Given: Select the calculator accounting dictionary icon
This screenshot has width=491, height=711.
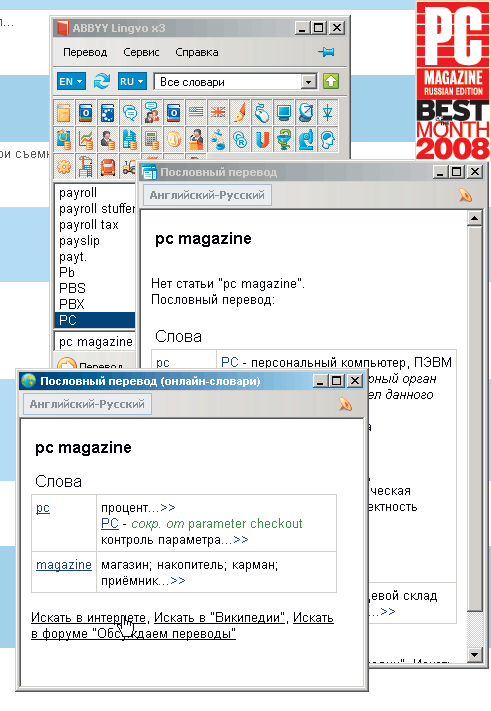Looking at the screenshot, I should click(x=151, y=140).
